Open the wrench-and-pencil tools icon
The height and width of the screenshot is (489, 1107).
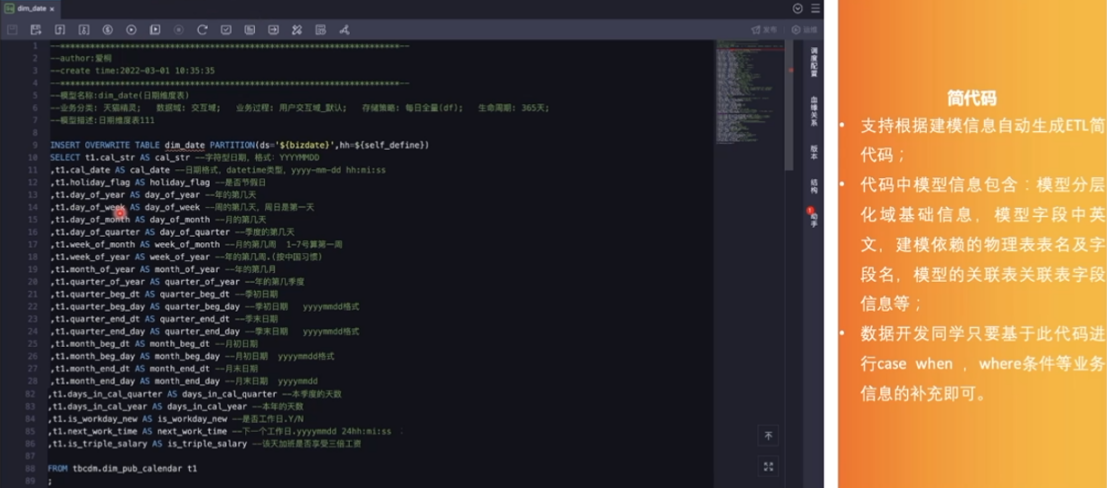click(297, 30)
